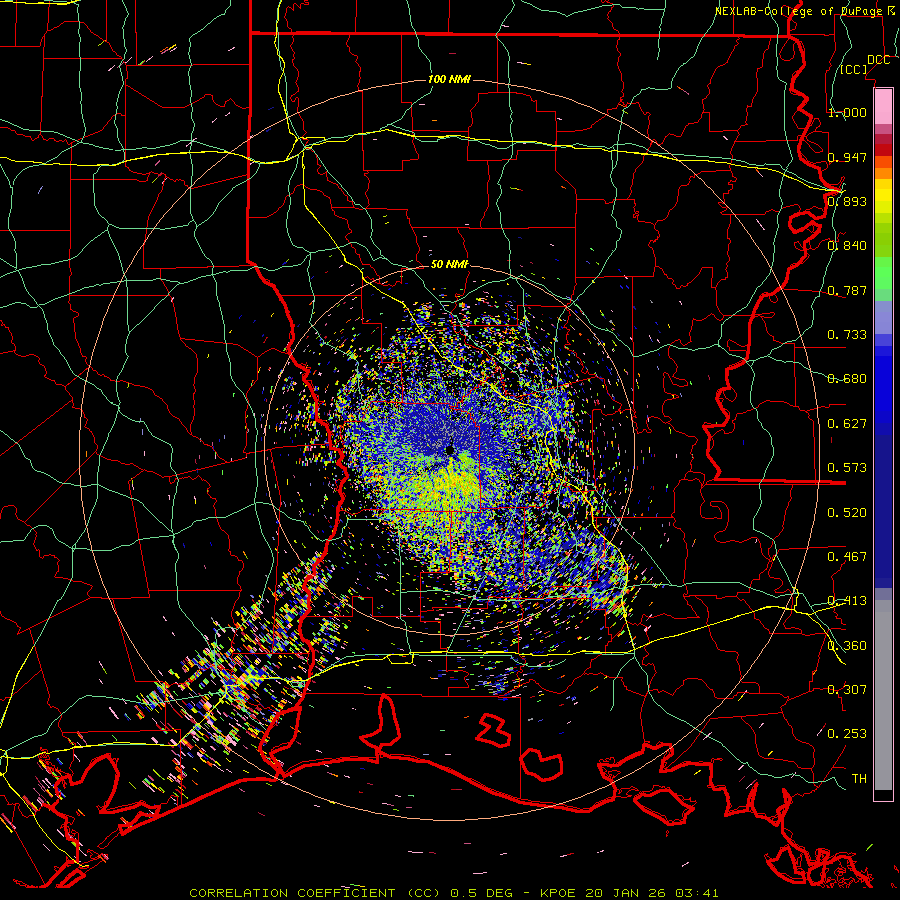Select the 0.733 scale value

pyautogui.click(x=847, y=334)
